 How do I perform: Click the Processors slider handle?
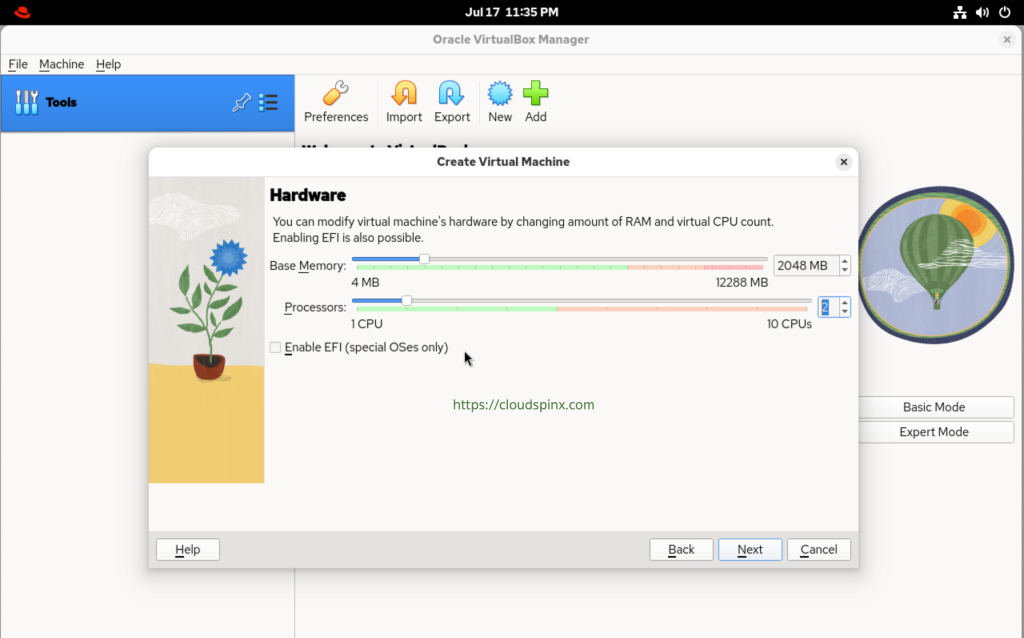point(406,300)
